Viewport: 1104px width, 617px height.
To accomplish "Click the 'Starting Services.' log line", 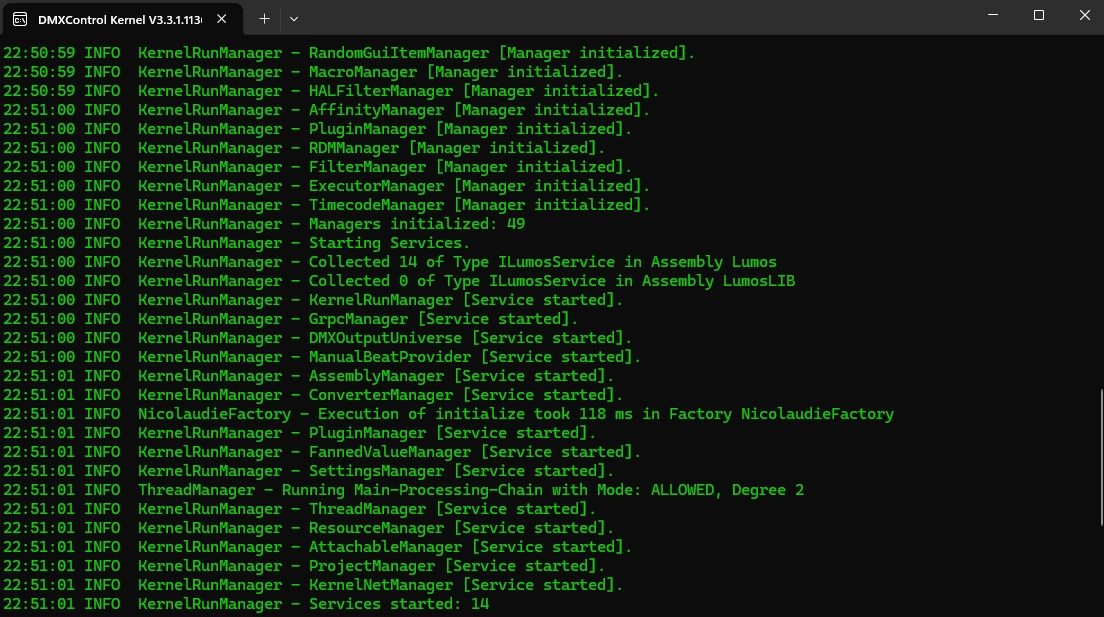I will pyautogui.click(x=237, y=243).
